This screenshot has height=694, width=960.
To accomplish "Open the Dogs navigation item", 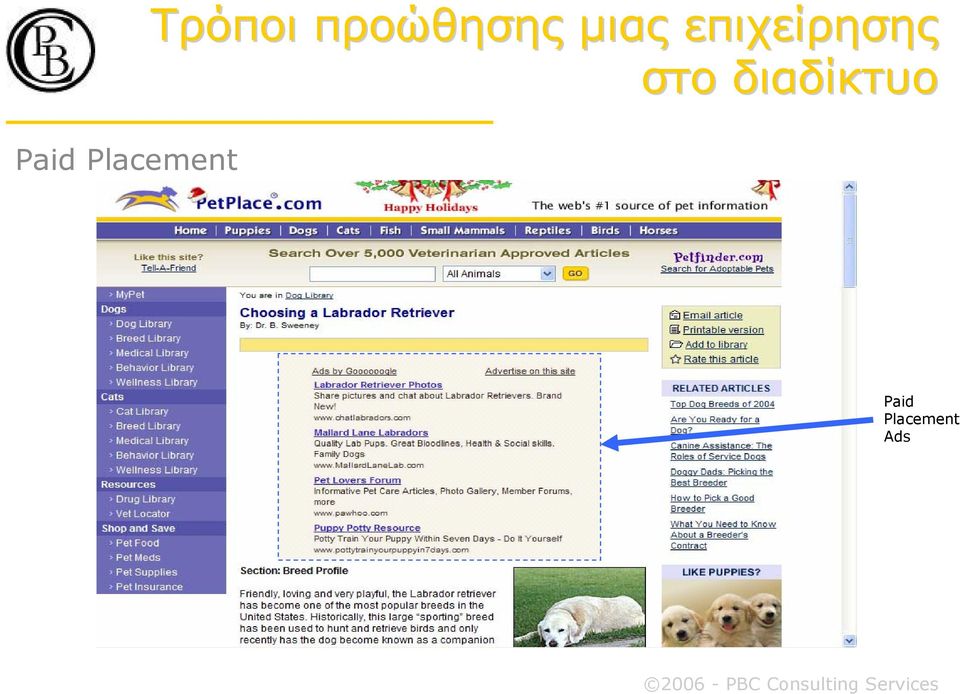I will pos(303,231).
